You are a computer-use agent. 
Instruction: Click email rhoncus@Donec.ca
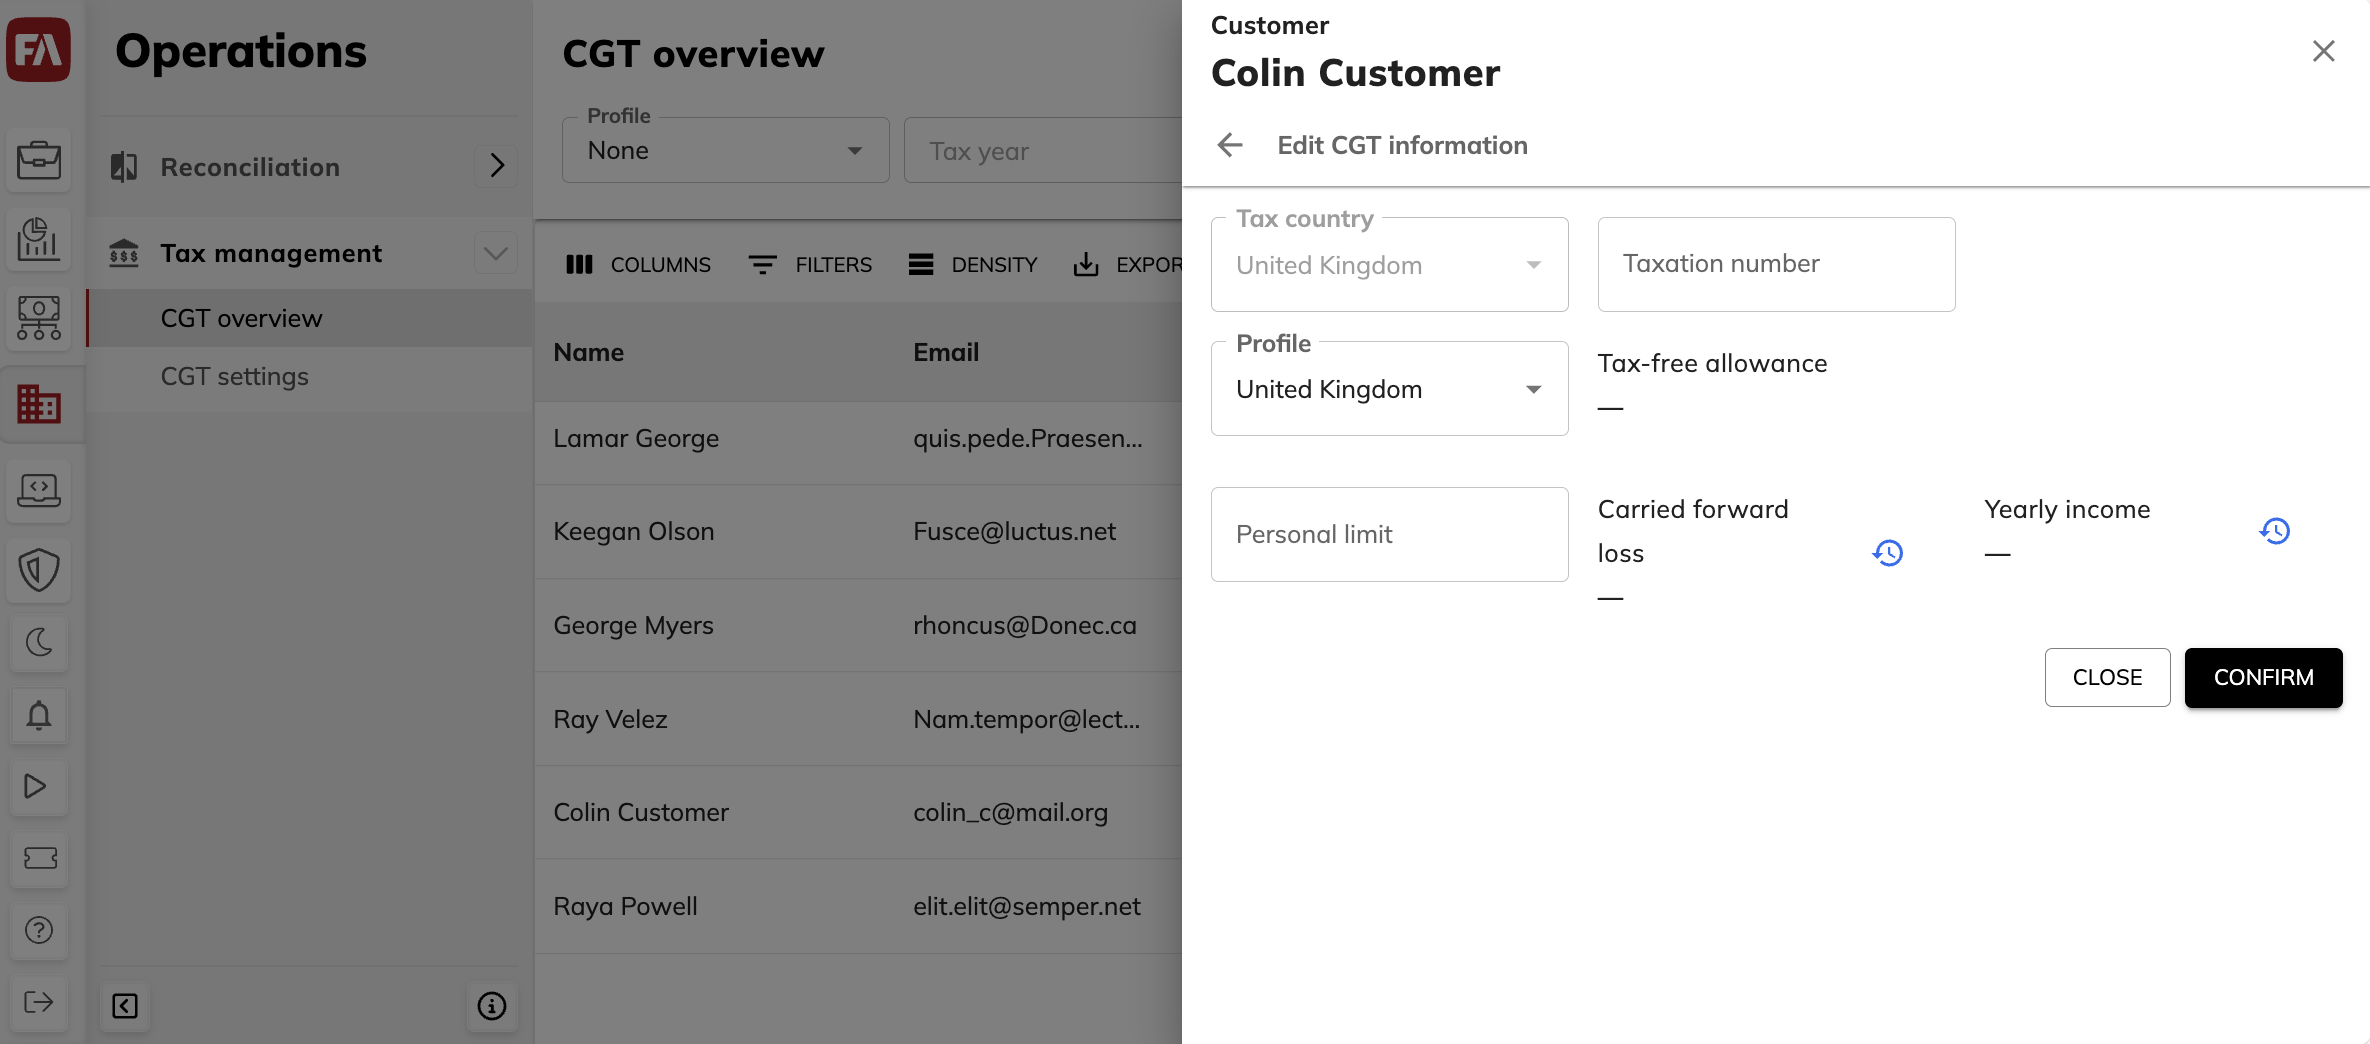pos(1025,626)
